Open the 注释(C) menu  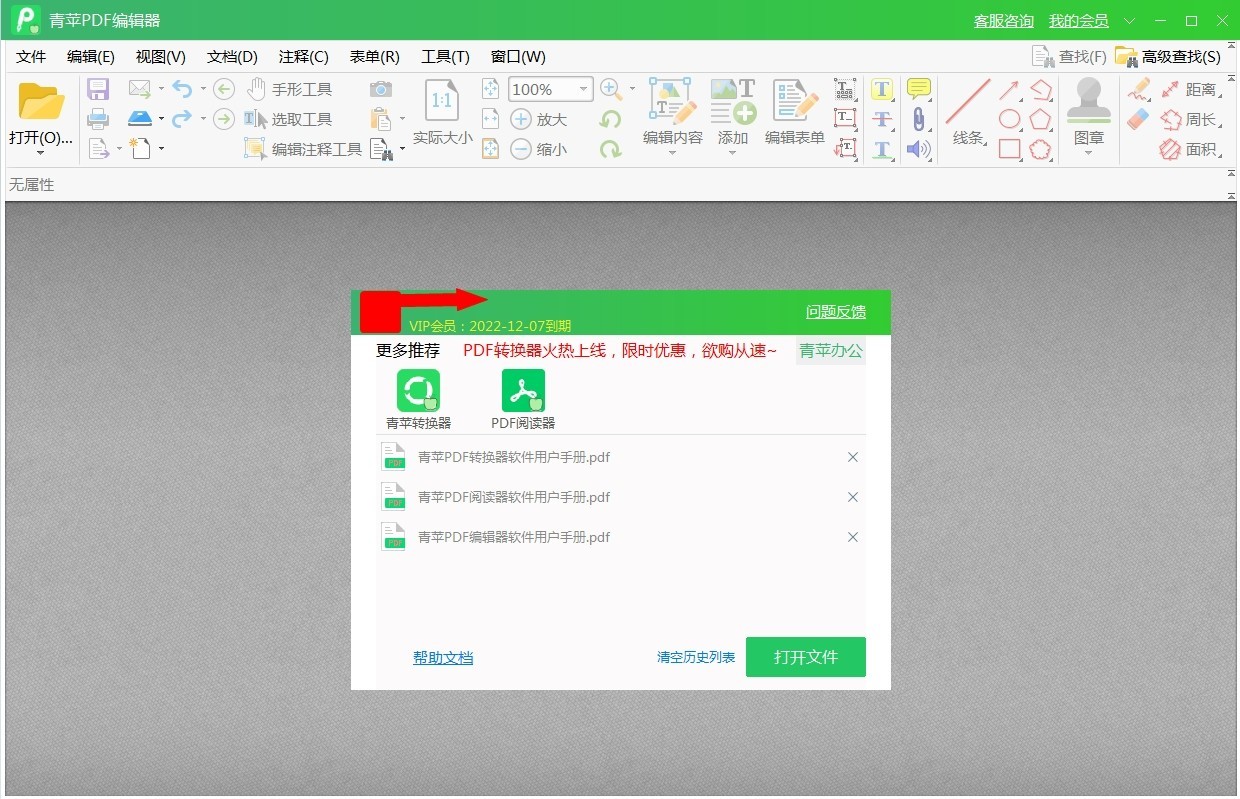(303, 57)
